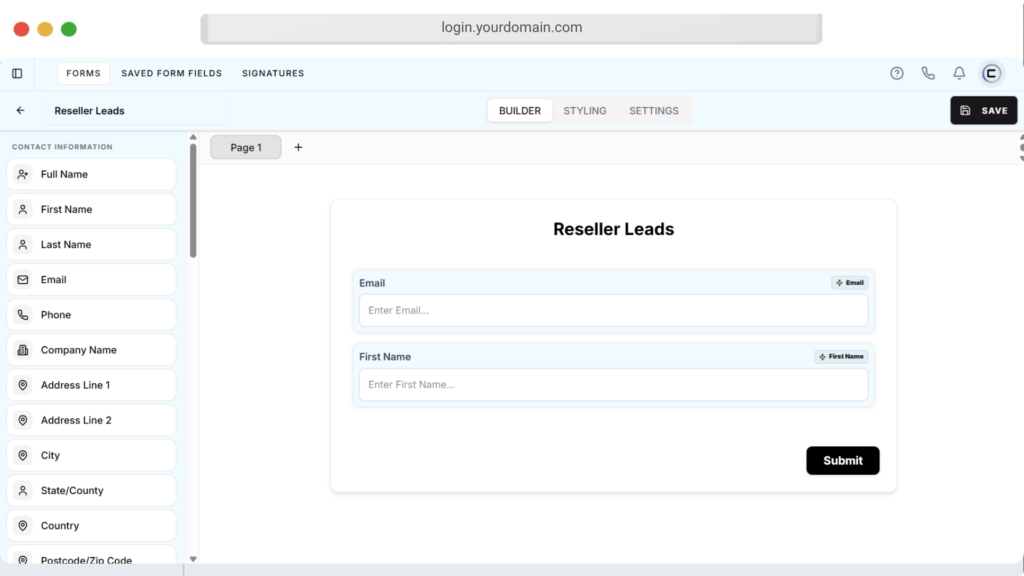Select the Company Name field icon
Screen dimensions: 1024x576
point(23,350)
